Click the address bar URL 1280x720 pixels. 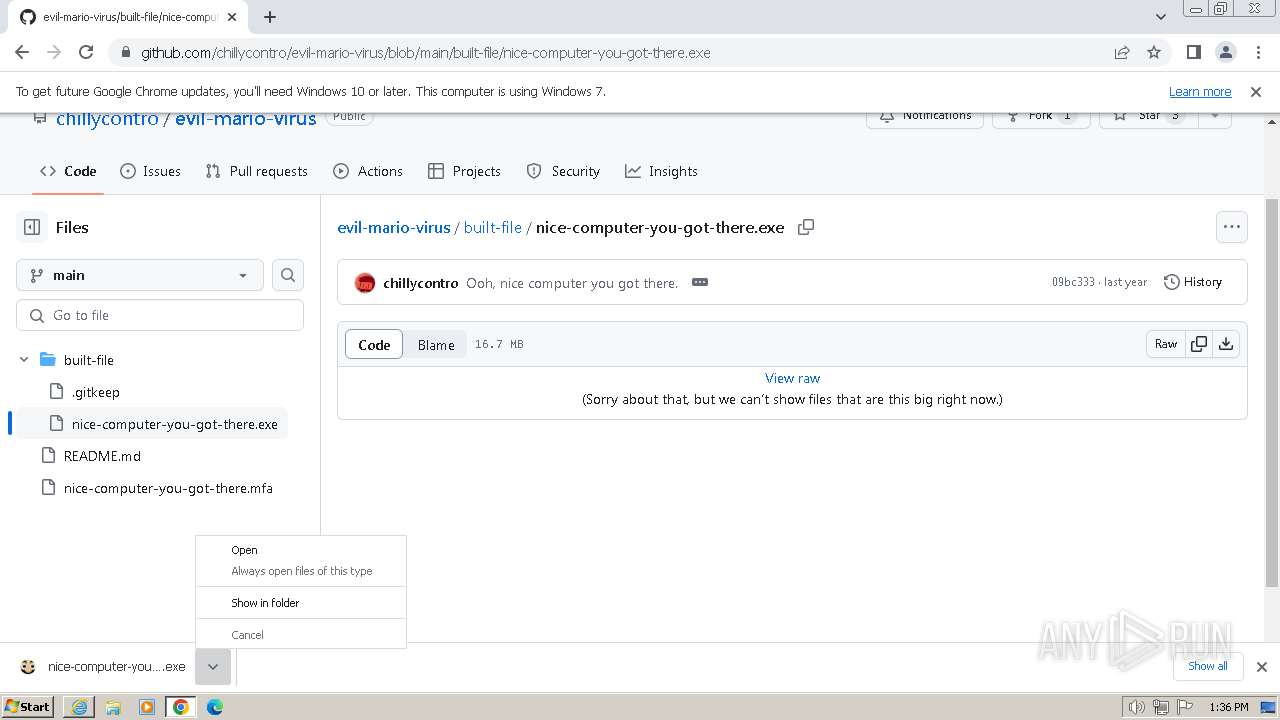coord(425,52)
